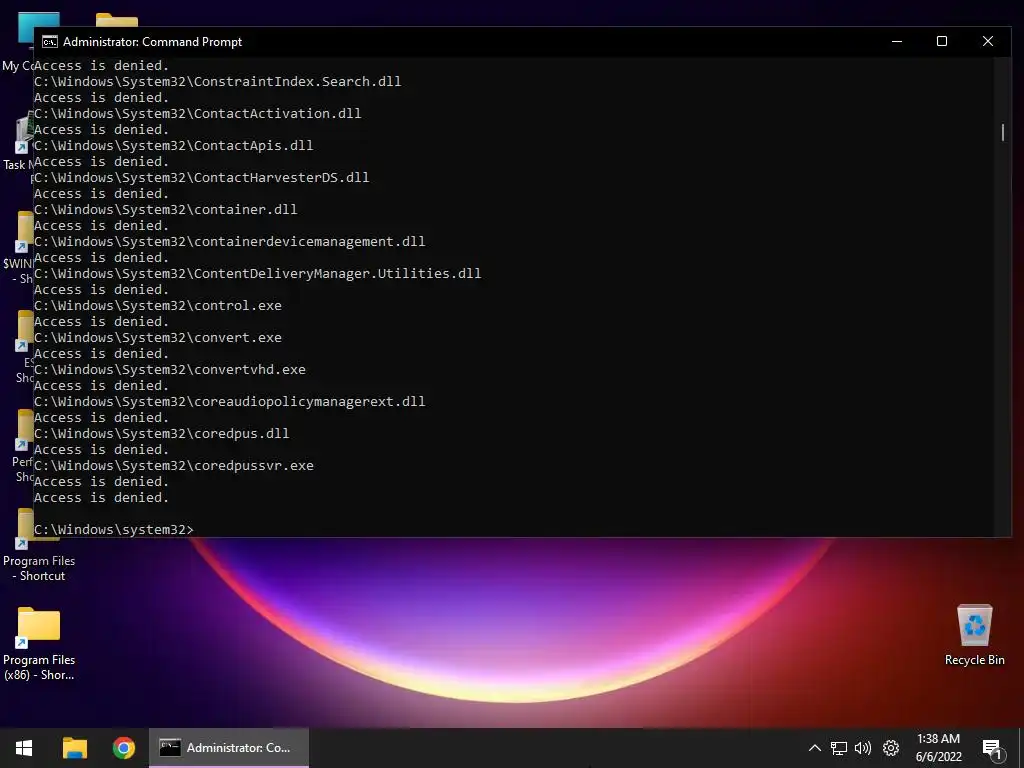Viewport: 1024px width, 768px height.
Task: Click the ContactApis.dll path line
Action: tap(174, 146)
